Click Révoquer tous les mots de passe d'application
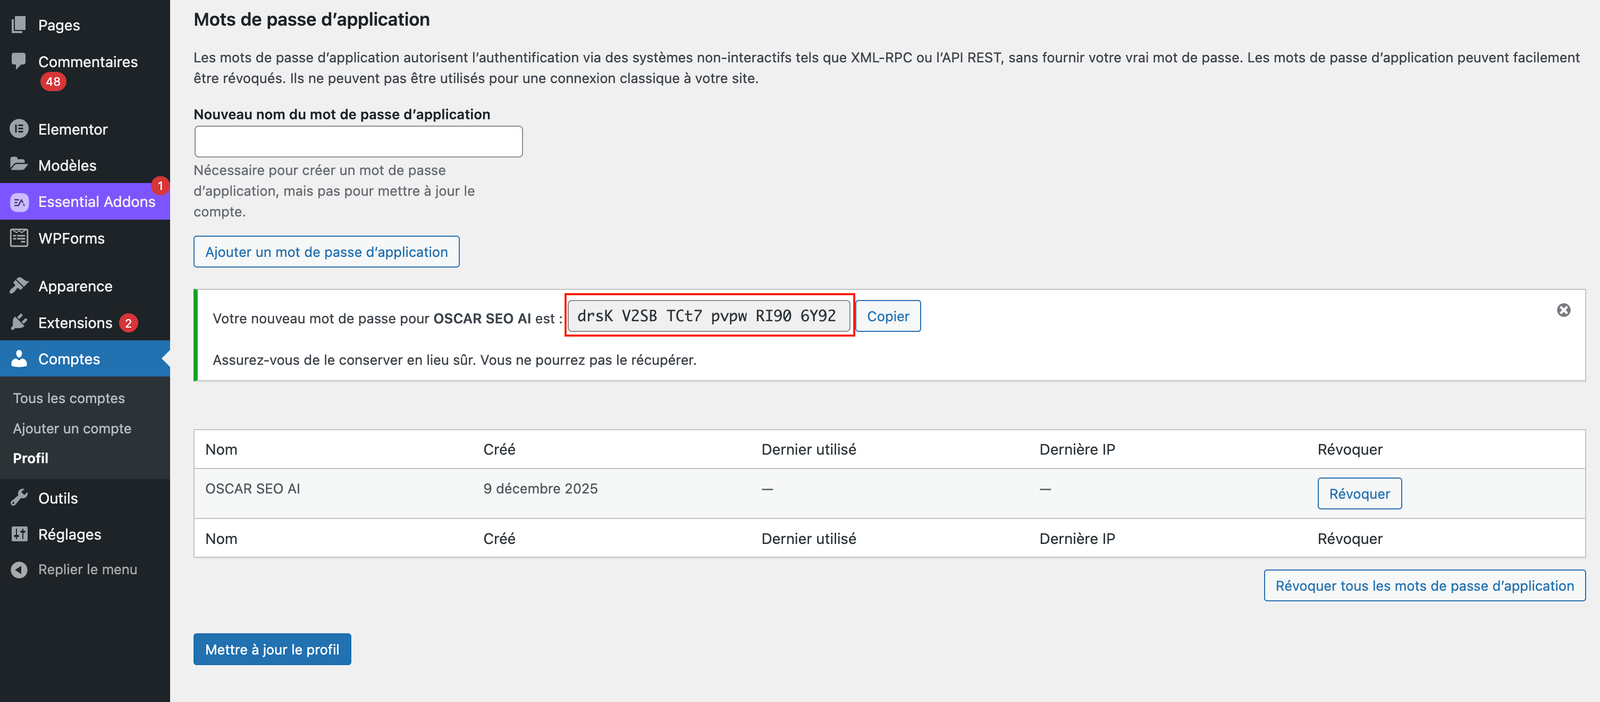The width and height of the screenshot is (1600, 702). pos(1424,586)
